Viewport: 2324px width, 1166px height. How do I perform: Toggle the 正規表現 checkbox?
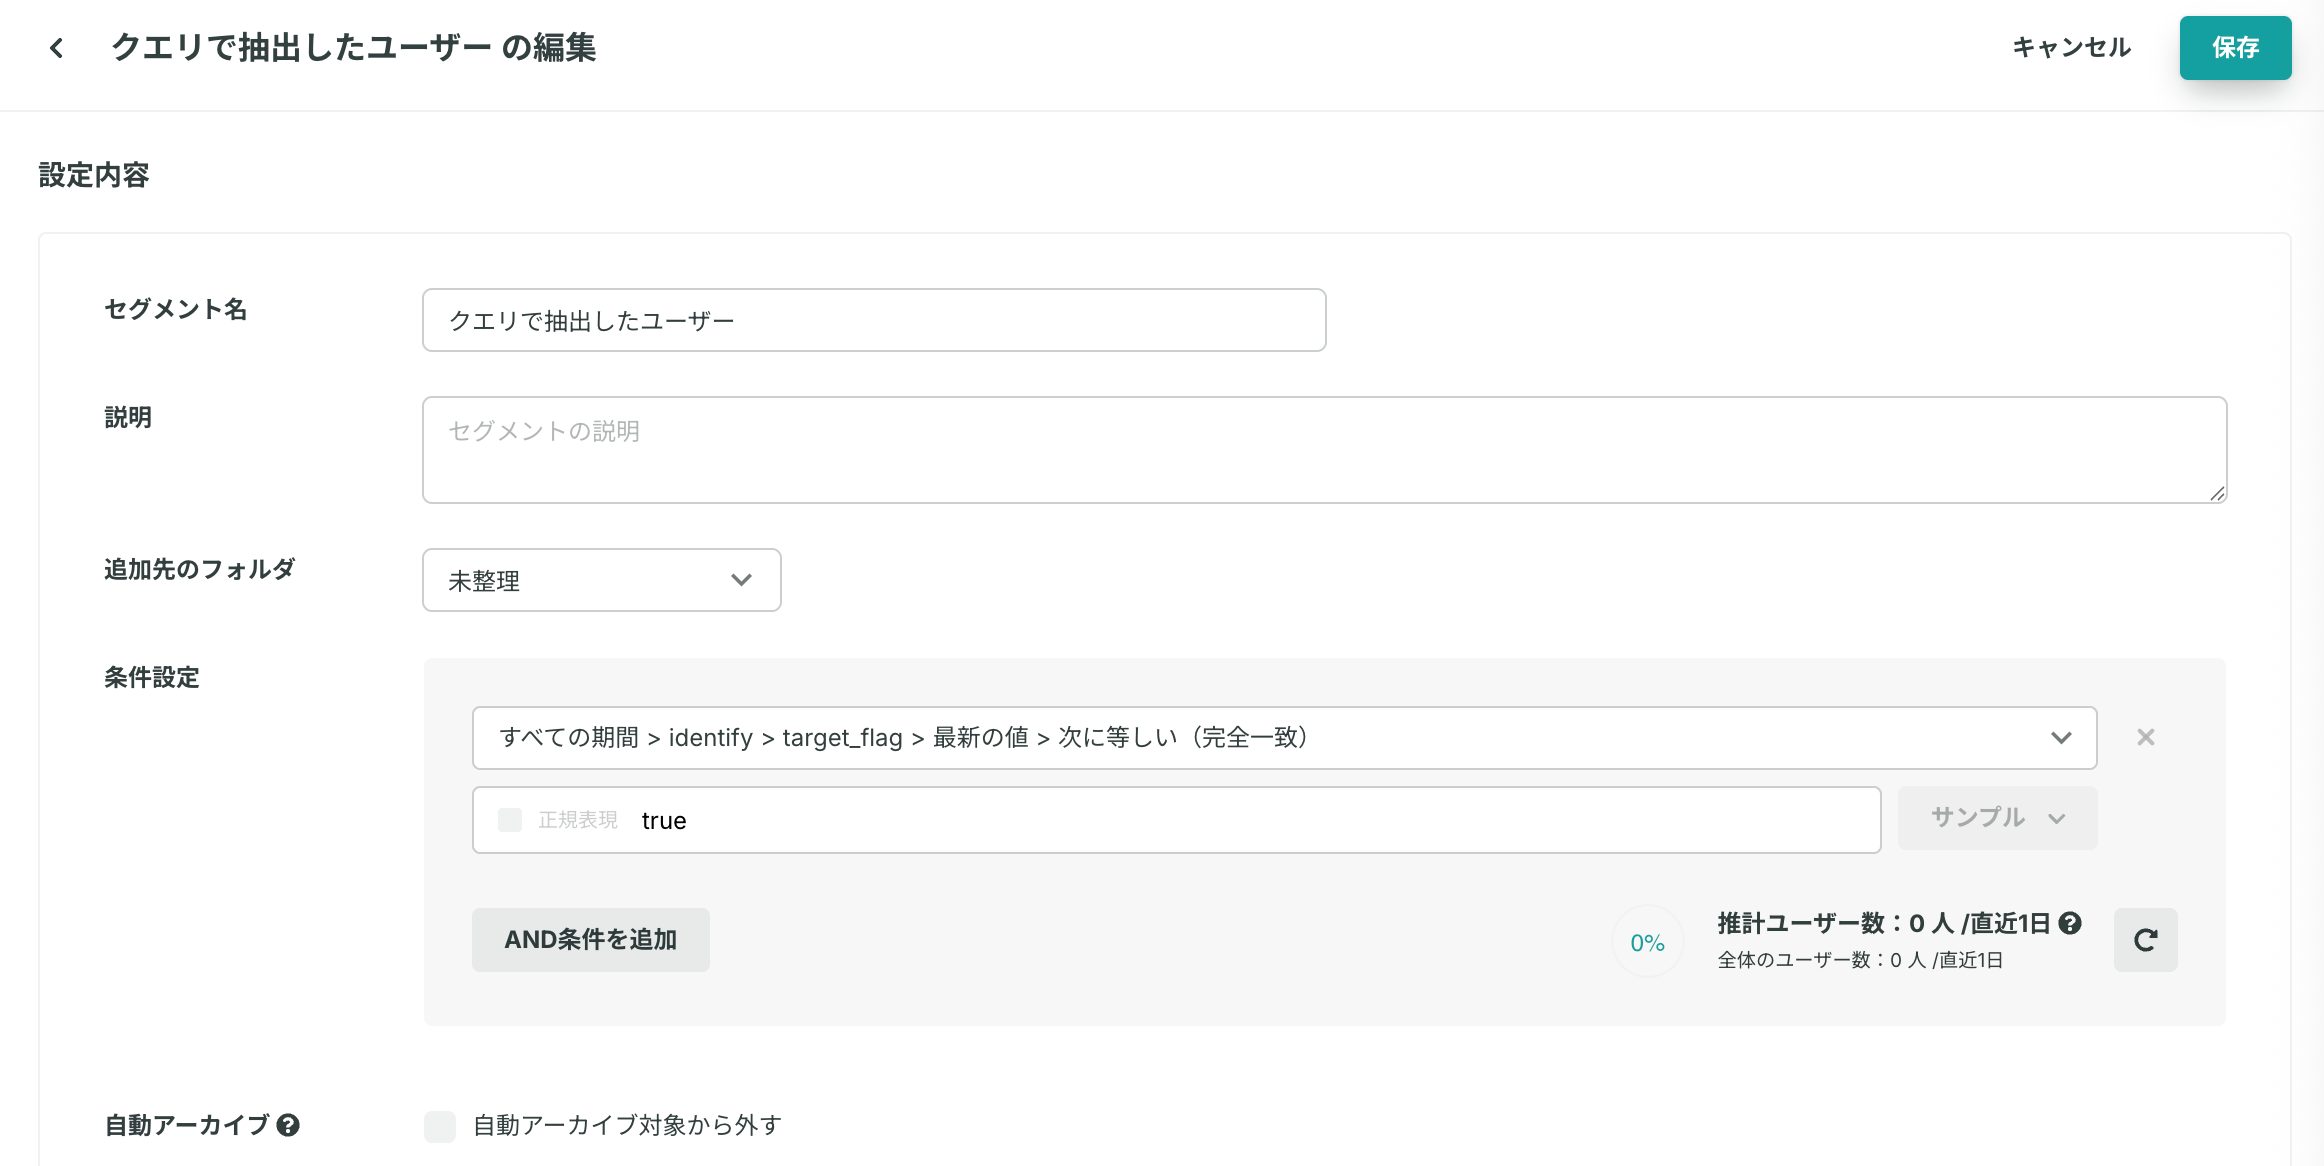510,820
